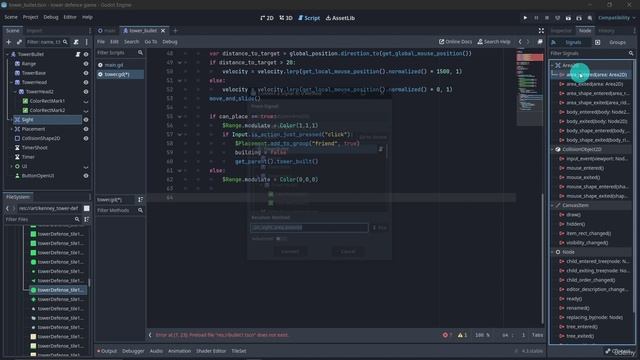
Task: Toggle visibility of CollisionShape2D node
Action: pos(86,138)
